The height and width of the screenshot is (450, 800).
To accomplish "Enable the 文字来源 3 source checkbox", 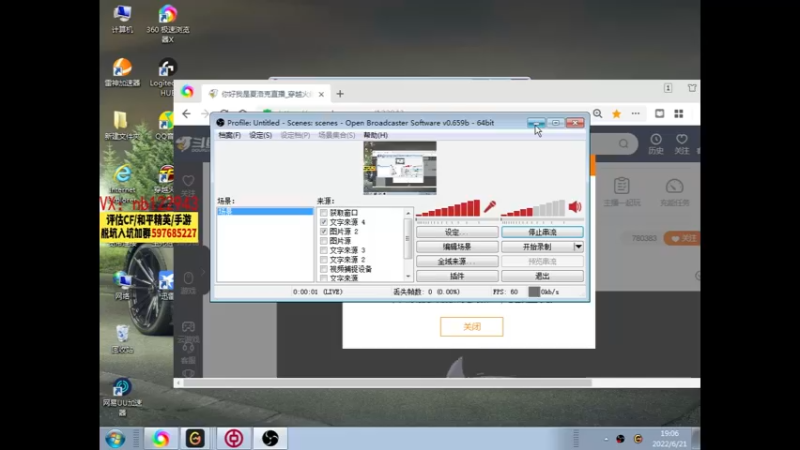I will coord(323,250).
